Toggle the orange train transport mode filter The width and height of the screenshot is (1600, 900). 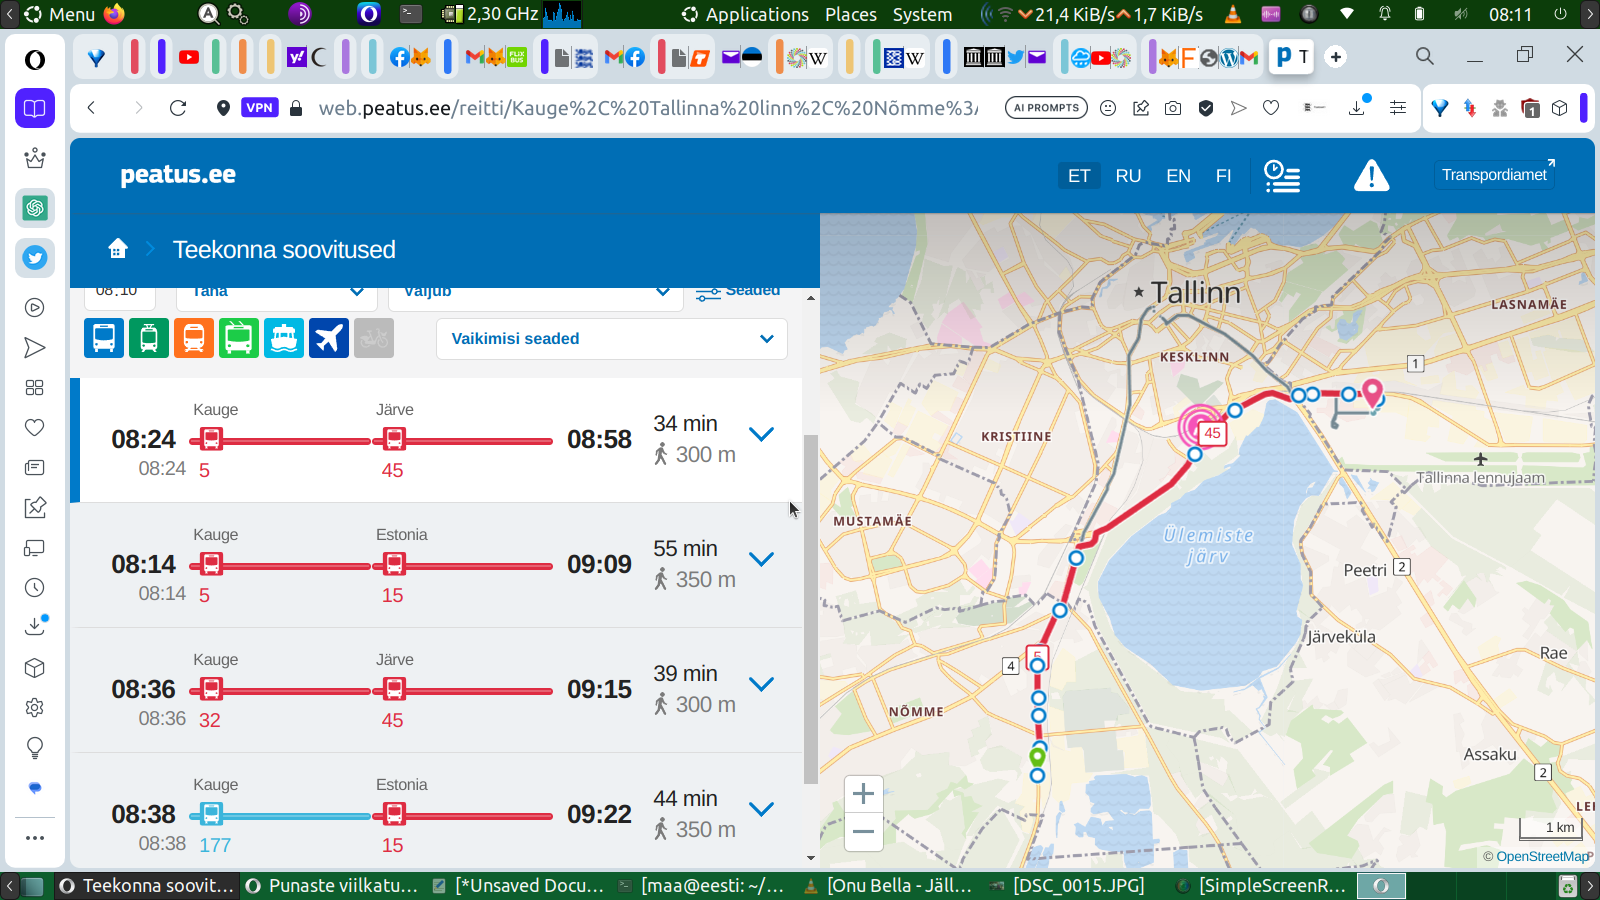tap(194, 338)
